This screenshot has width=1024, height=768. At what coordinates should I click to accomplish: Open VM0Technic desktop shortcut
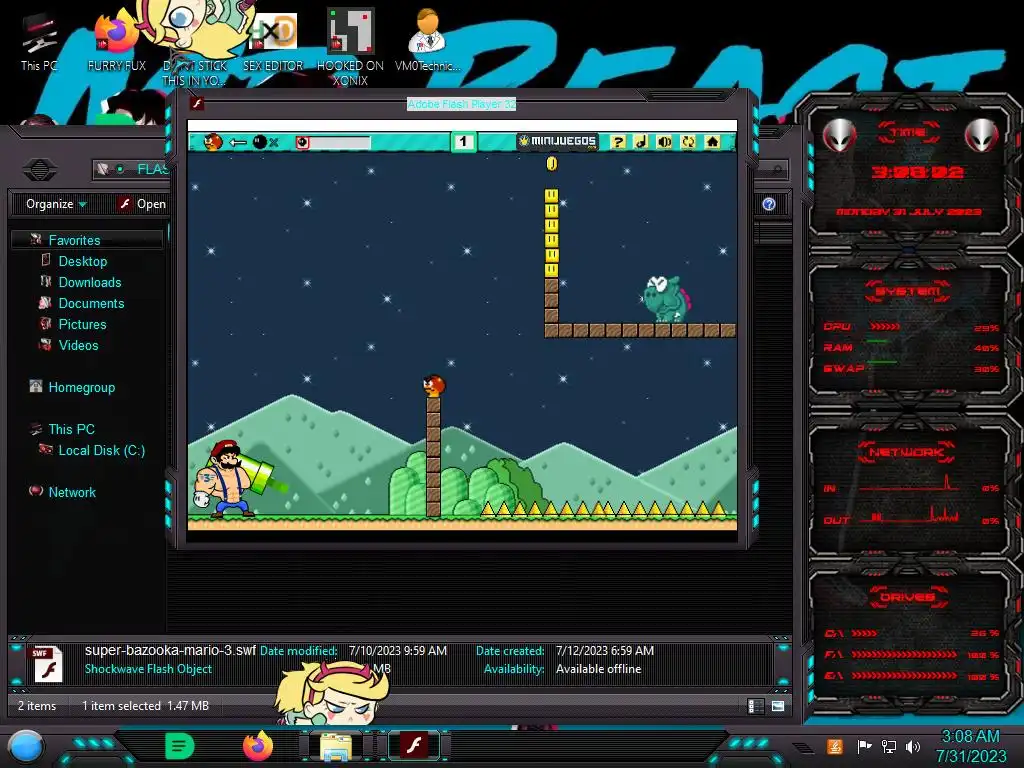click(427, 40)
